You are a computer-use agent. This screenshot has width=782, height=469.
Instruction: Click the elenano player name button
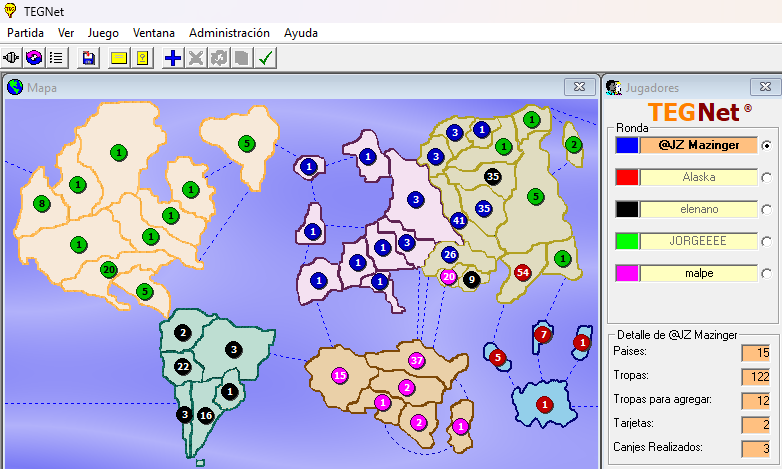(x=699, y=210)
